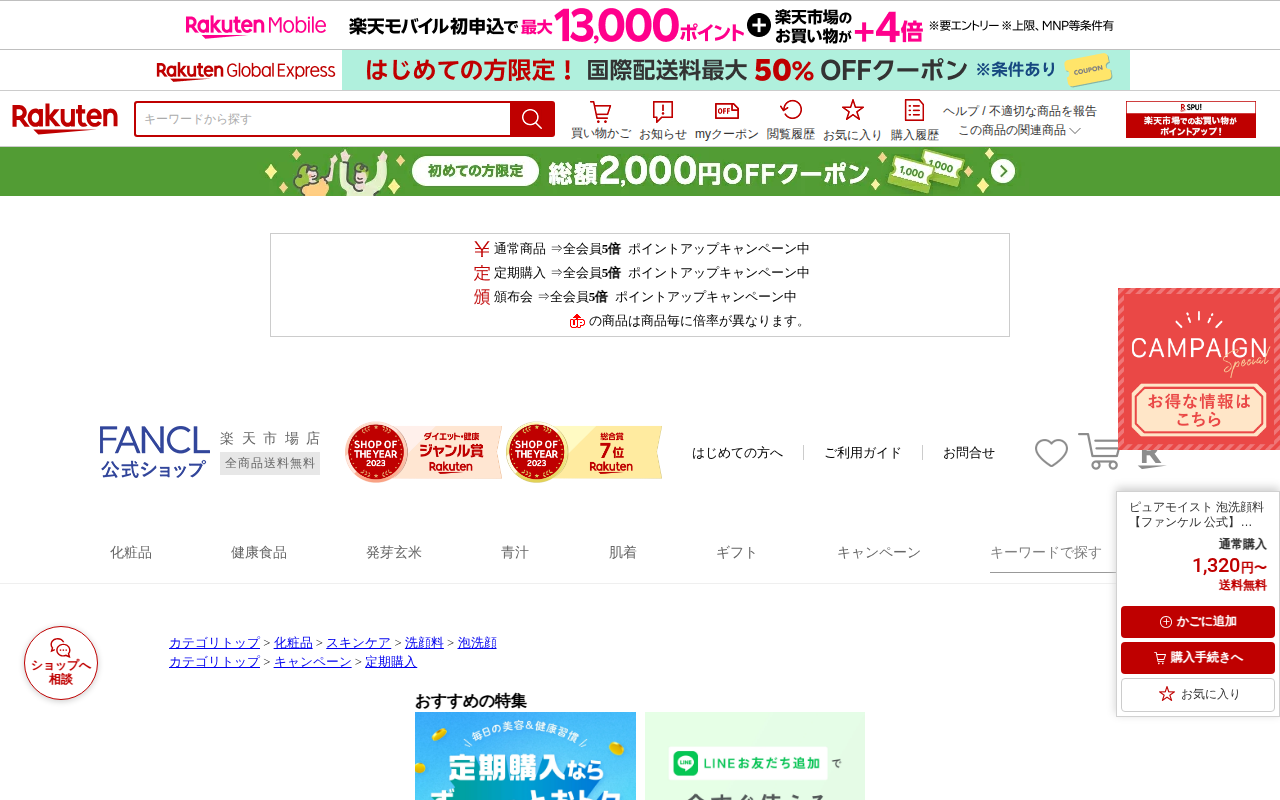Open the ヘルプ link in the header
Viewport: 1280px width, 800px height.
961,111
